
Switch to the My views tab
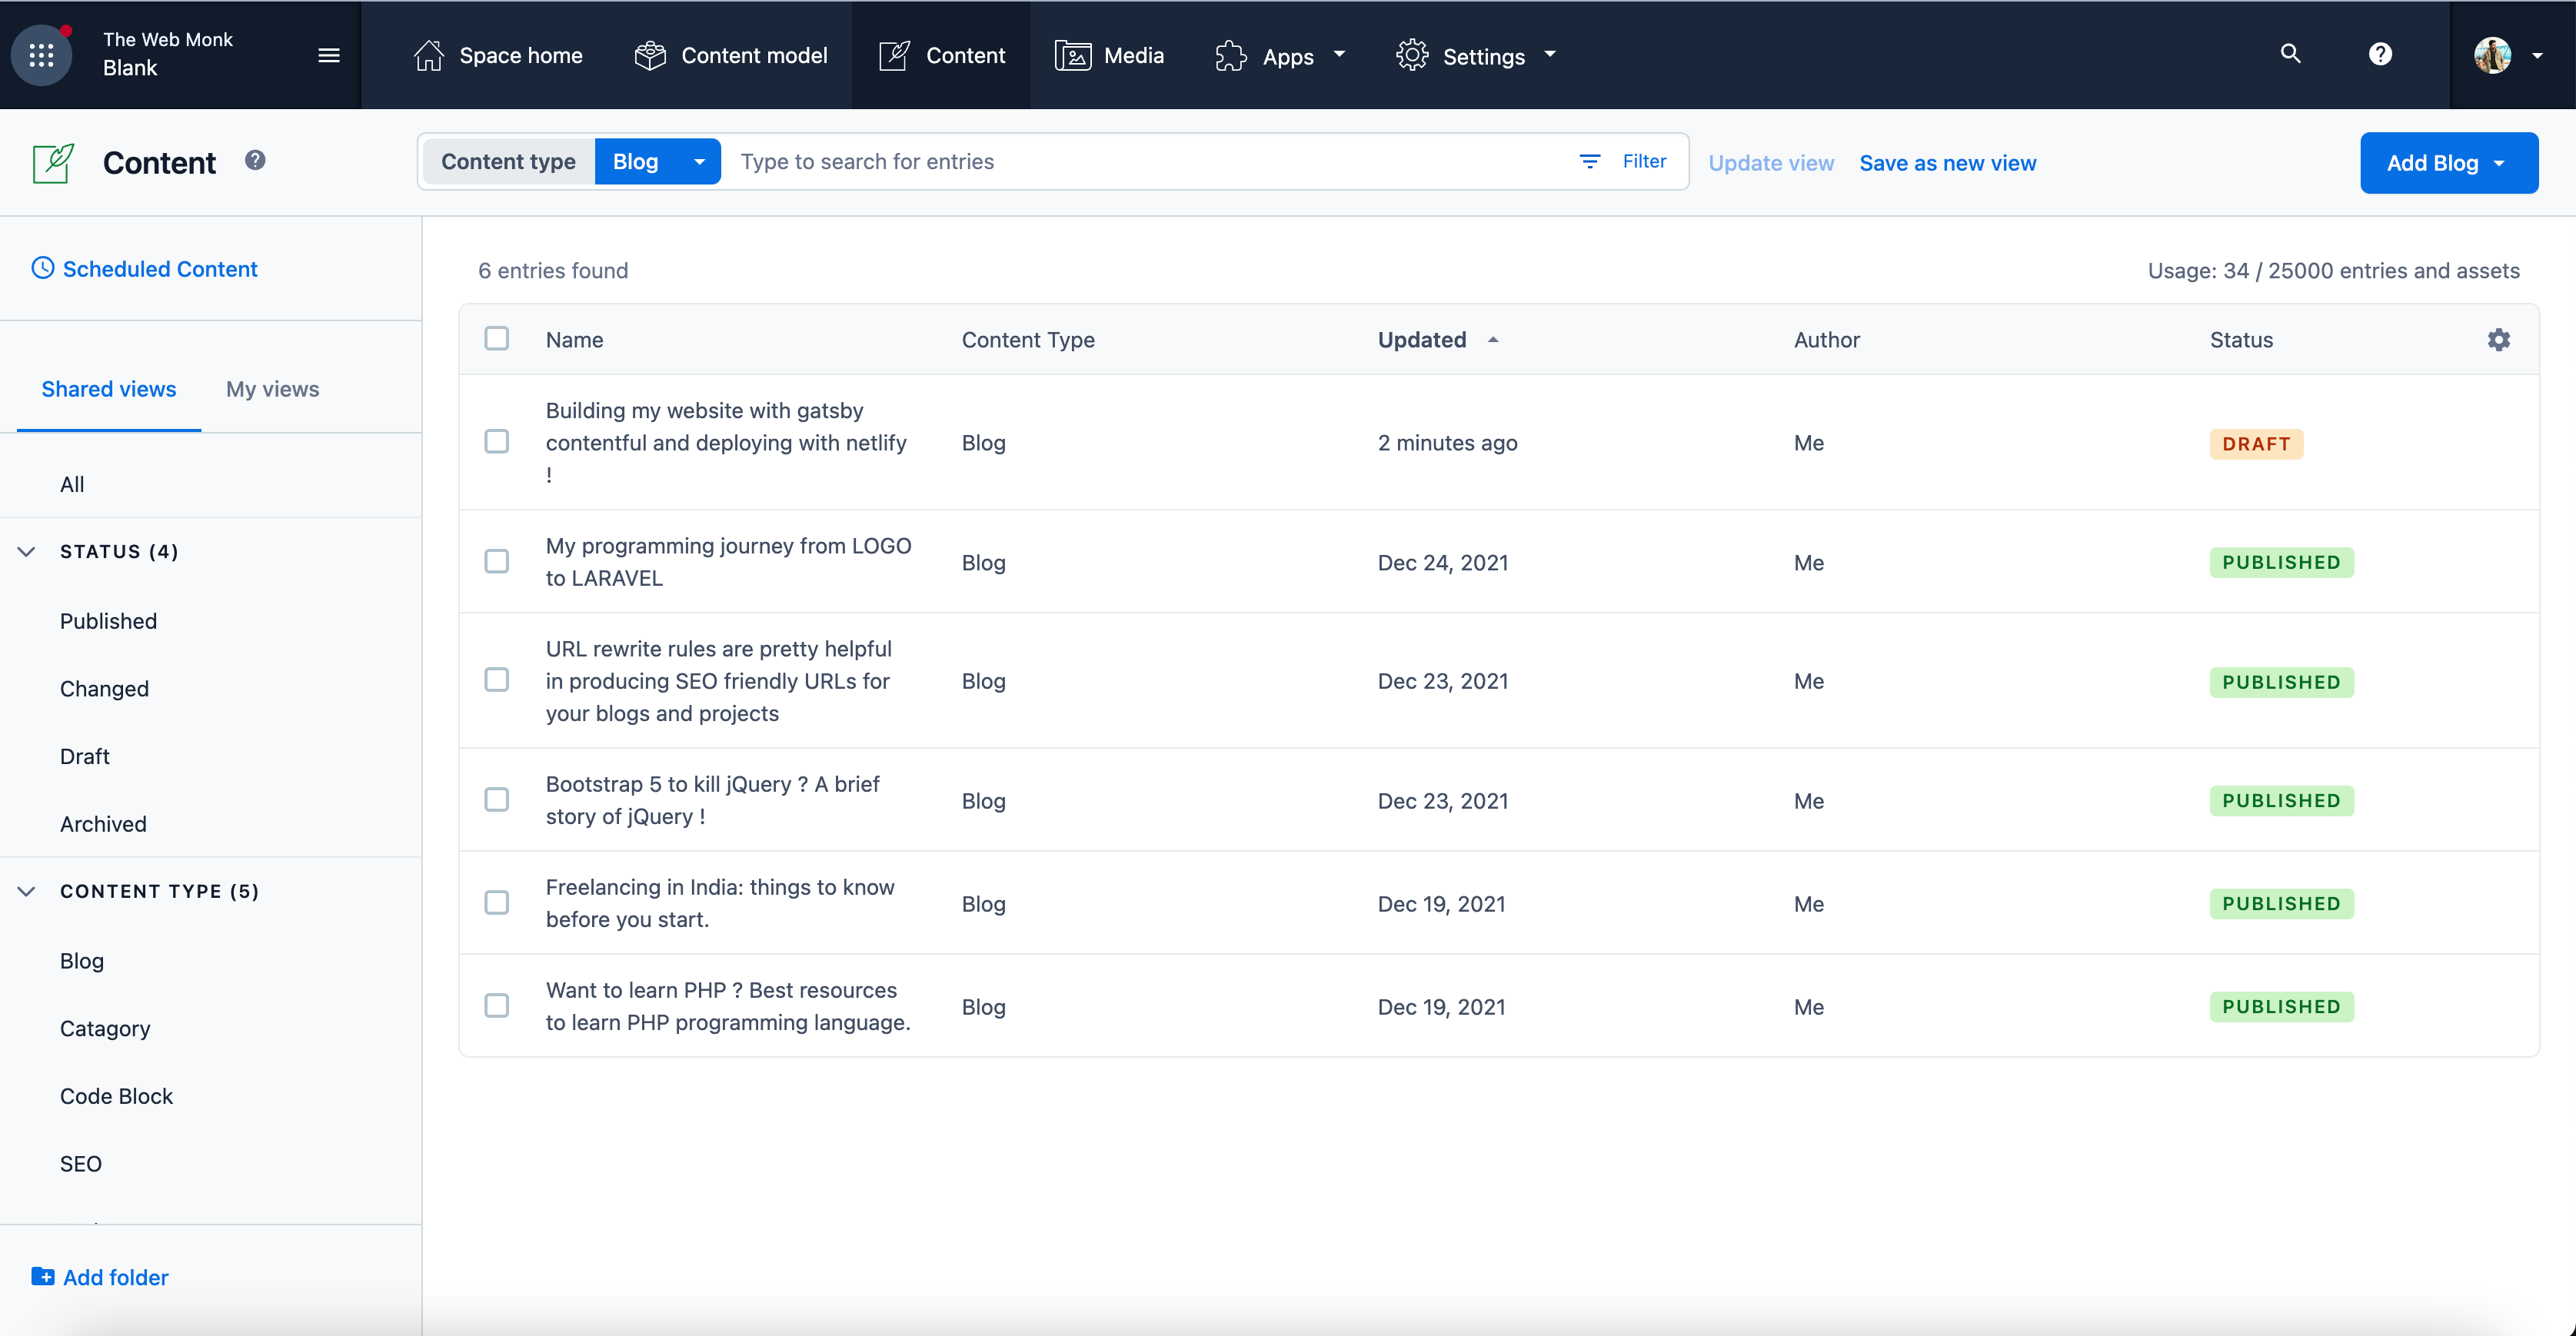click(x=272, y=389)
